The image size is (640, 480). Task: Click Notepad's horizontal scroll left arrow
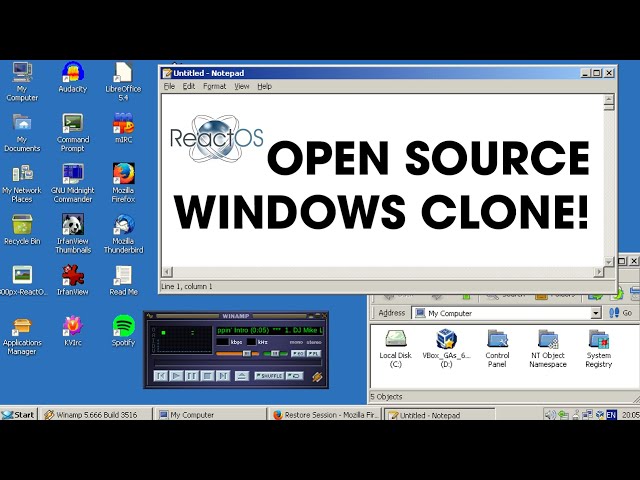(167, 271)
